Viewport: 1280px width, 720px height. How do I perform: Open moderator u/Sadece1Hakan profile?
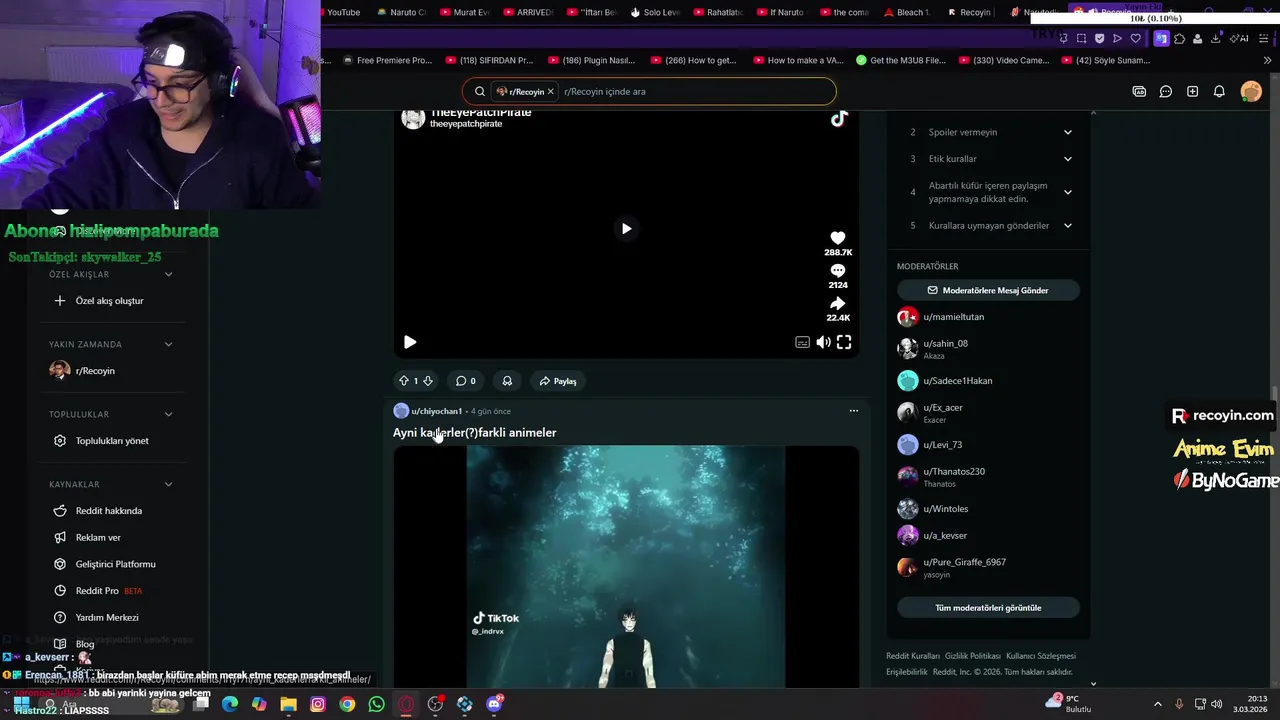[957, 381]
